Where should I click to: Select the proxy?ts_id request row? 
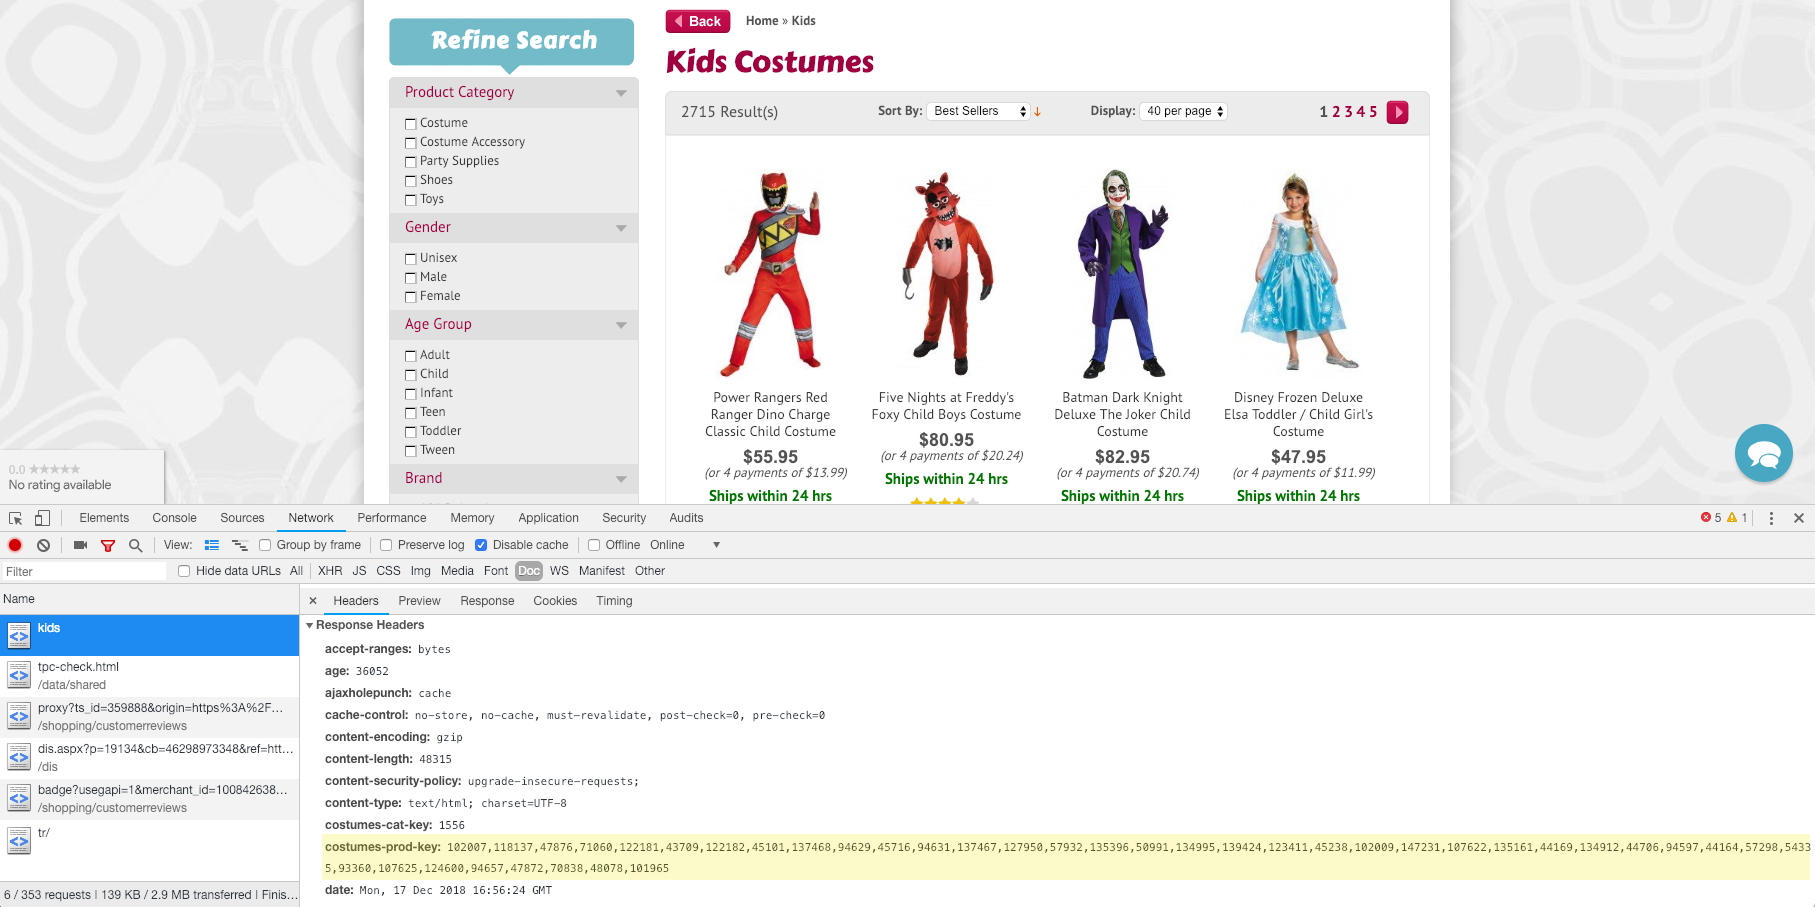pyautogui.click(x=150, y=717)
